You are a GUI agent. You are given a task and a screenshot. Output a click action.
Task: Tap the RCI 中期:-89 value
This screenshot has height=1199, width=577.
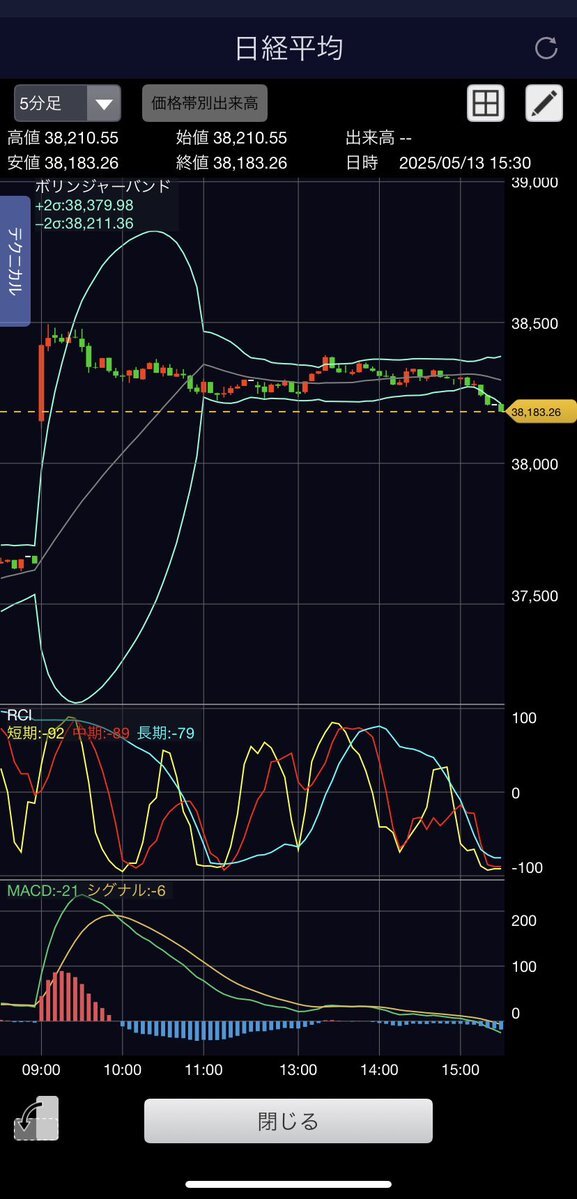click(101, 733)
